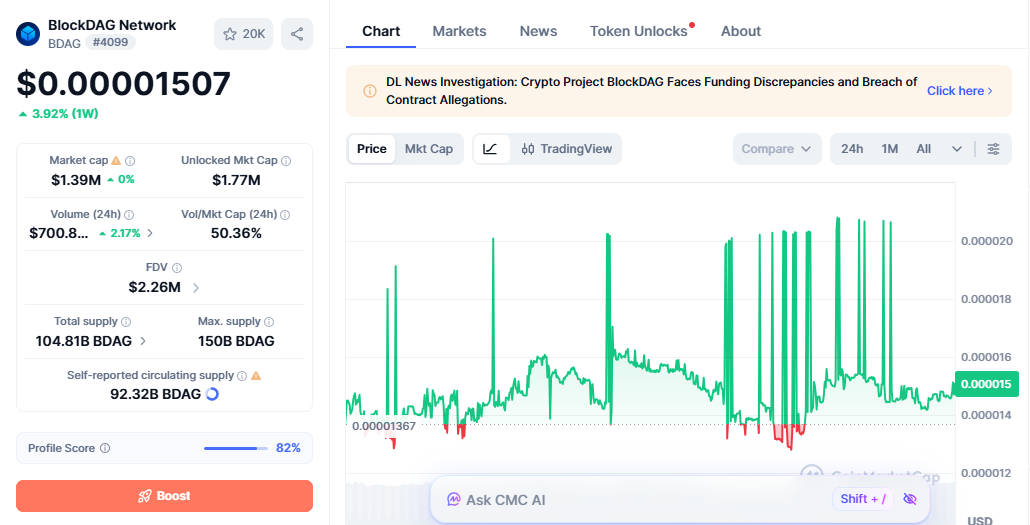Open the Total supply info icon

tap(126, 321)
